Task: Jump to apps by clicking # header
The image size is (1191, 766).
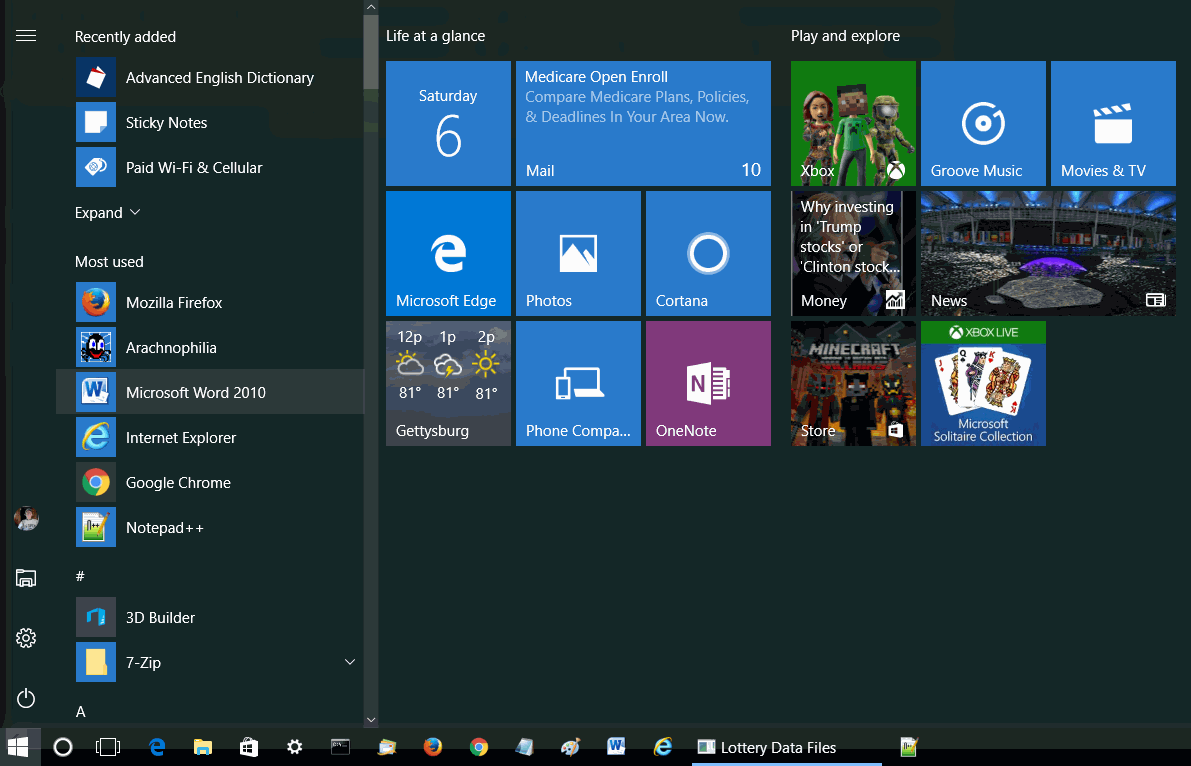Action: (x=80, y=576)
